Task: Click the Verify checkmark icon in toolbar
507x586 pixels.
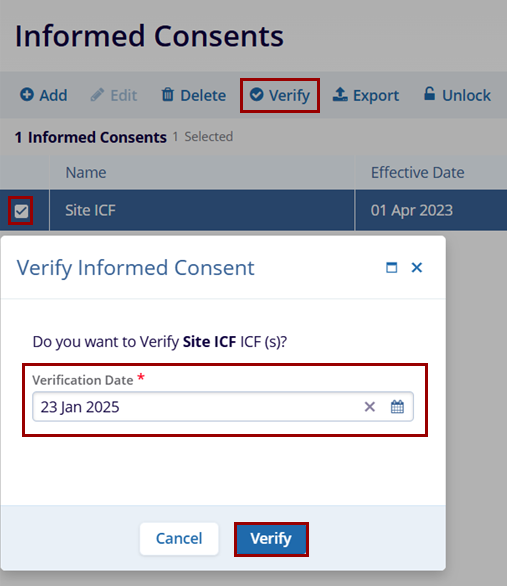Action: (256, 94)
